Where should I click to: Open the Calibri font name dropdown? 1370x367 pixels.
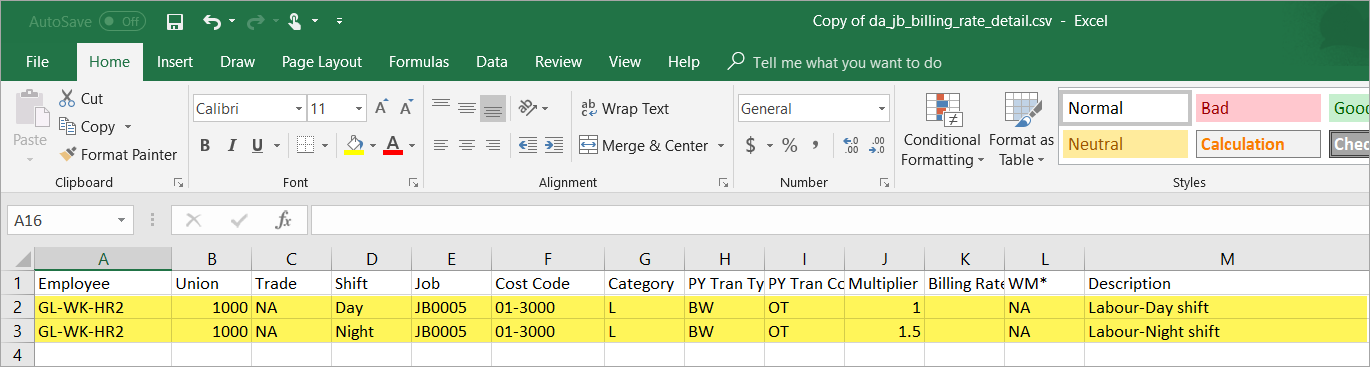[x=299, y=108]
